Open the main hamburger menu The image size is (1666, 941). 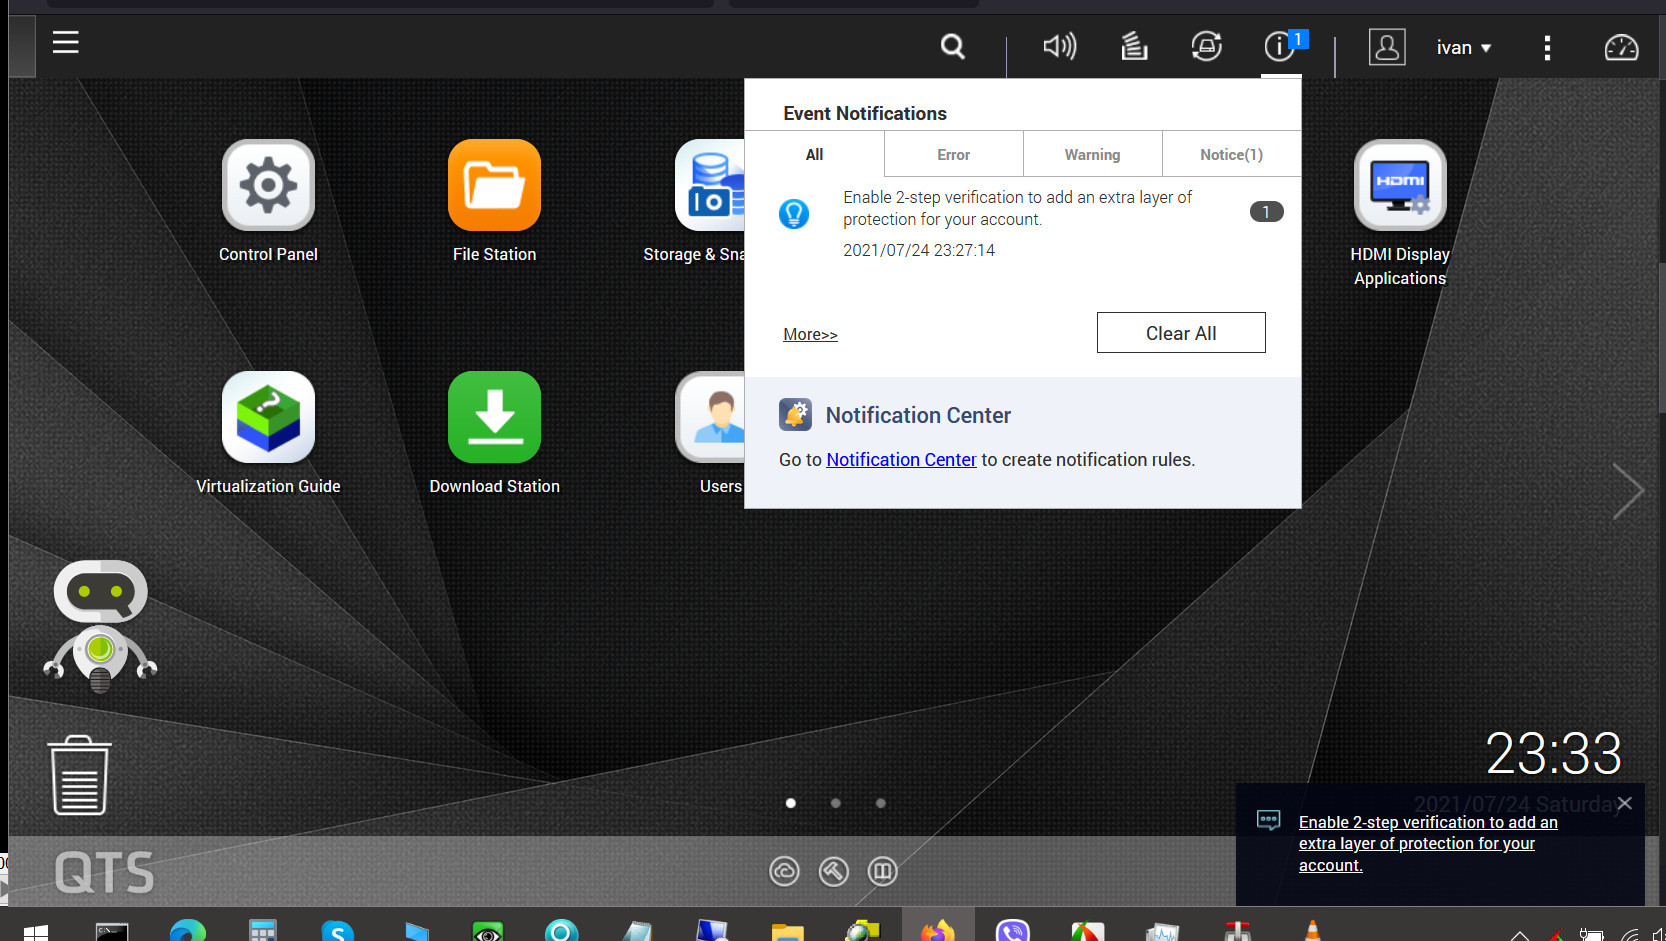pyautogui.click(x=66, y=43)
